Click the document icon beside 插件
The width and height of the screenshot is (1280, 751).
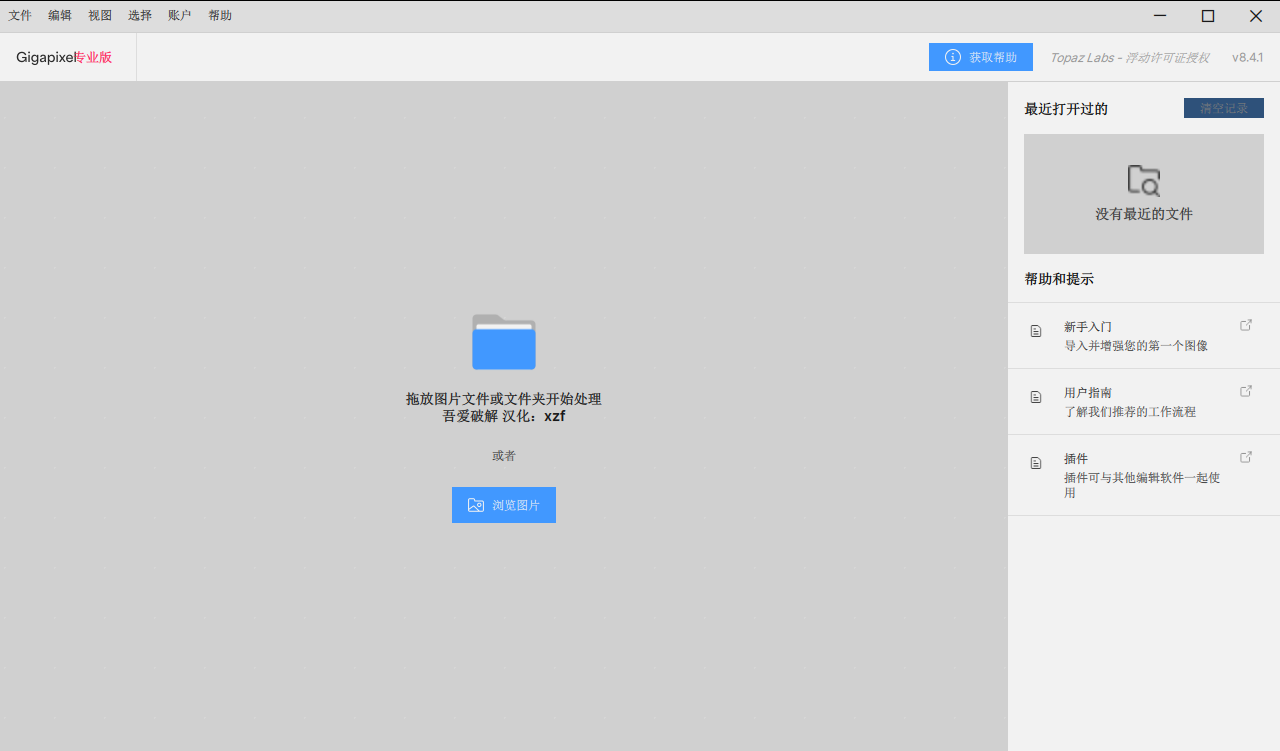(1036, 463)
